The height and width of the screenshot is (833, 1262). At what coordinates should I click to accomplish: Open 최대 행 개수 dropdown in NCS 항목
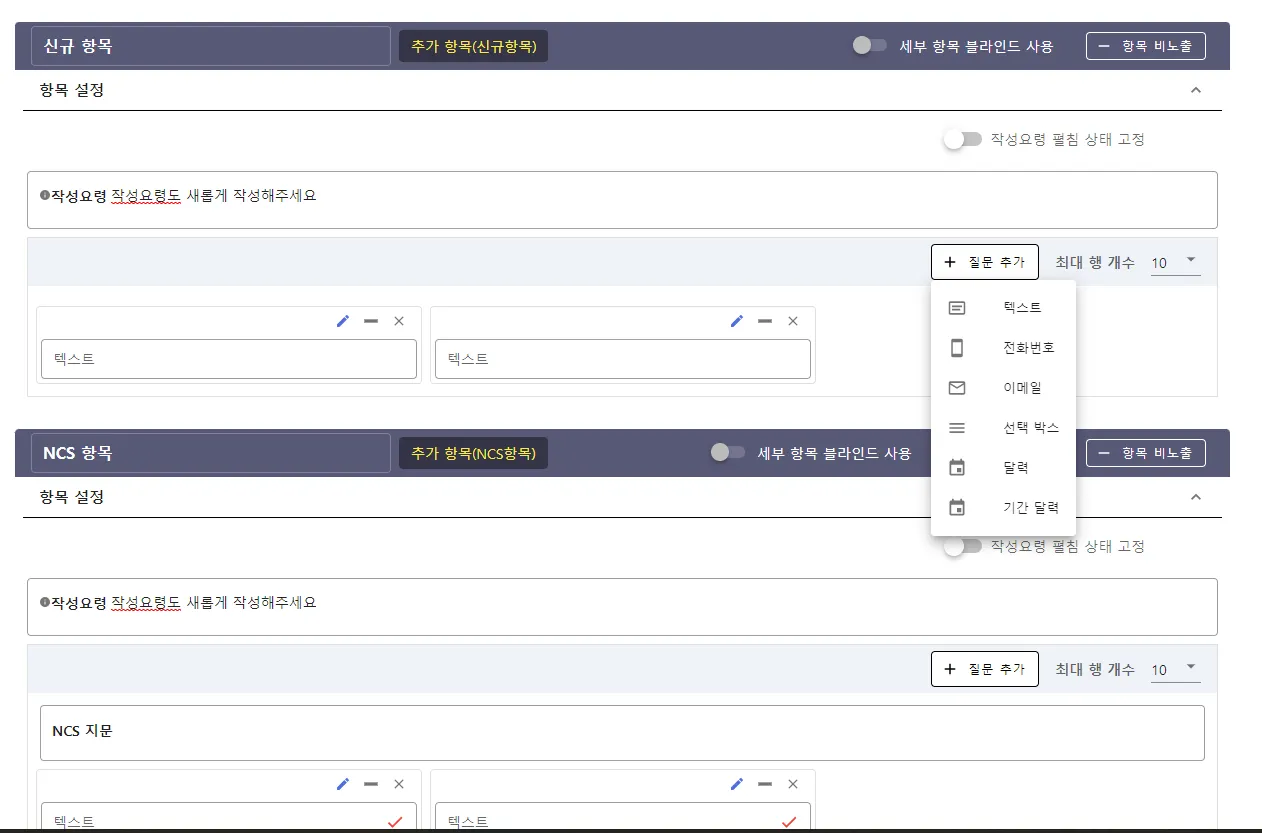coord(1175,670)
